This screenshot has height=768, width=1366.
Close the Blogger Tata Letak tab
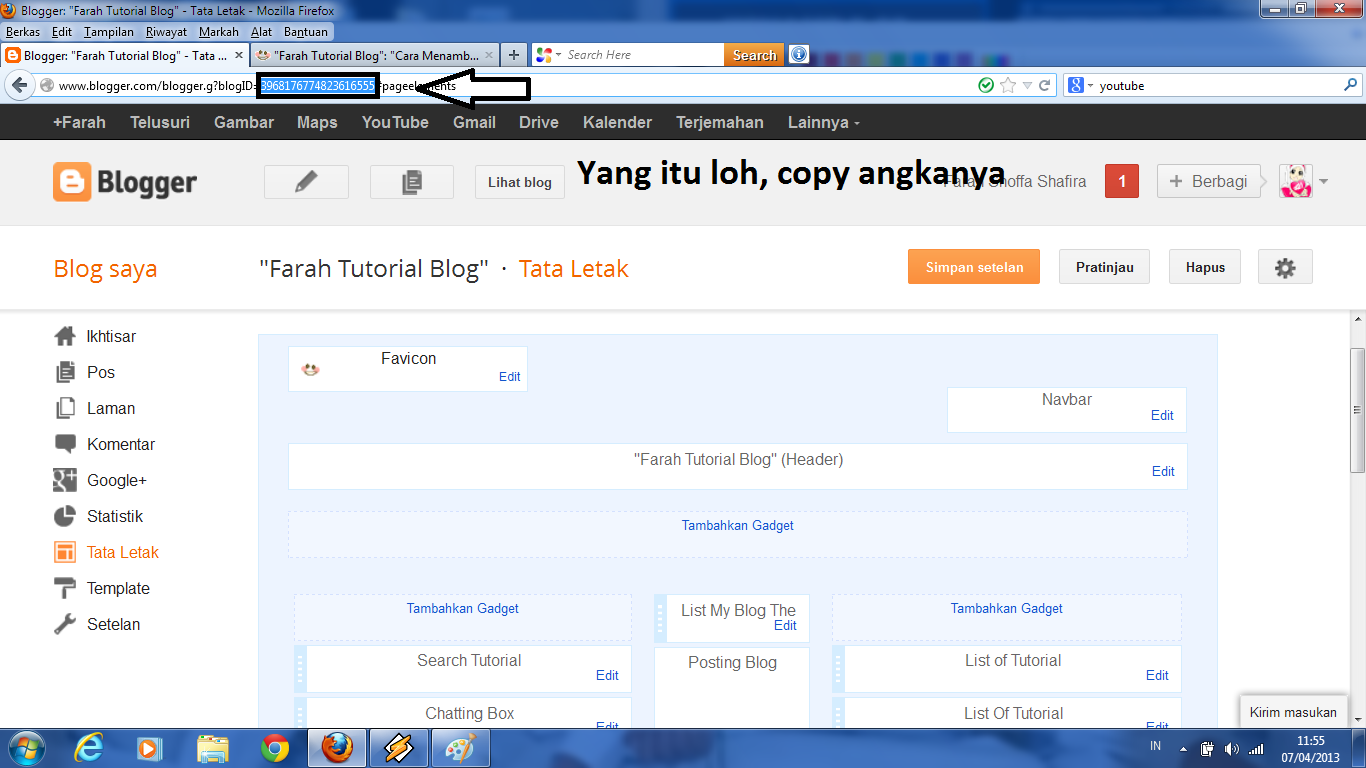pyautogui.click(x=239, y=55)
